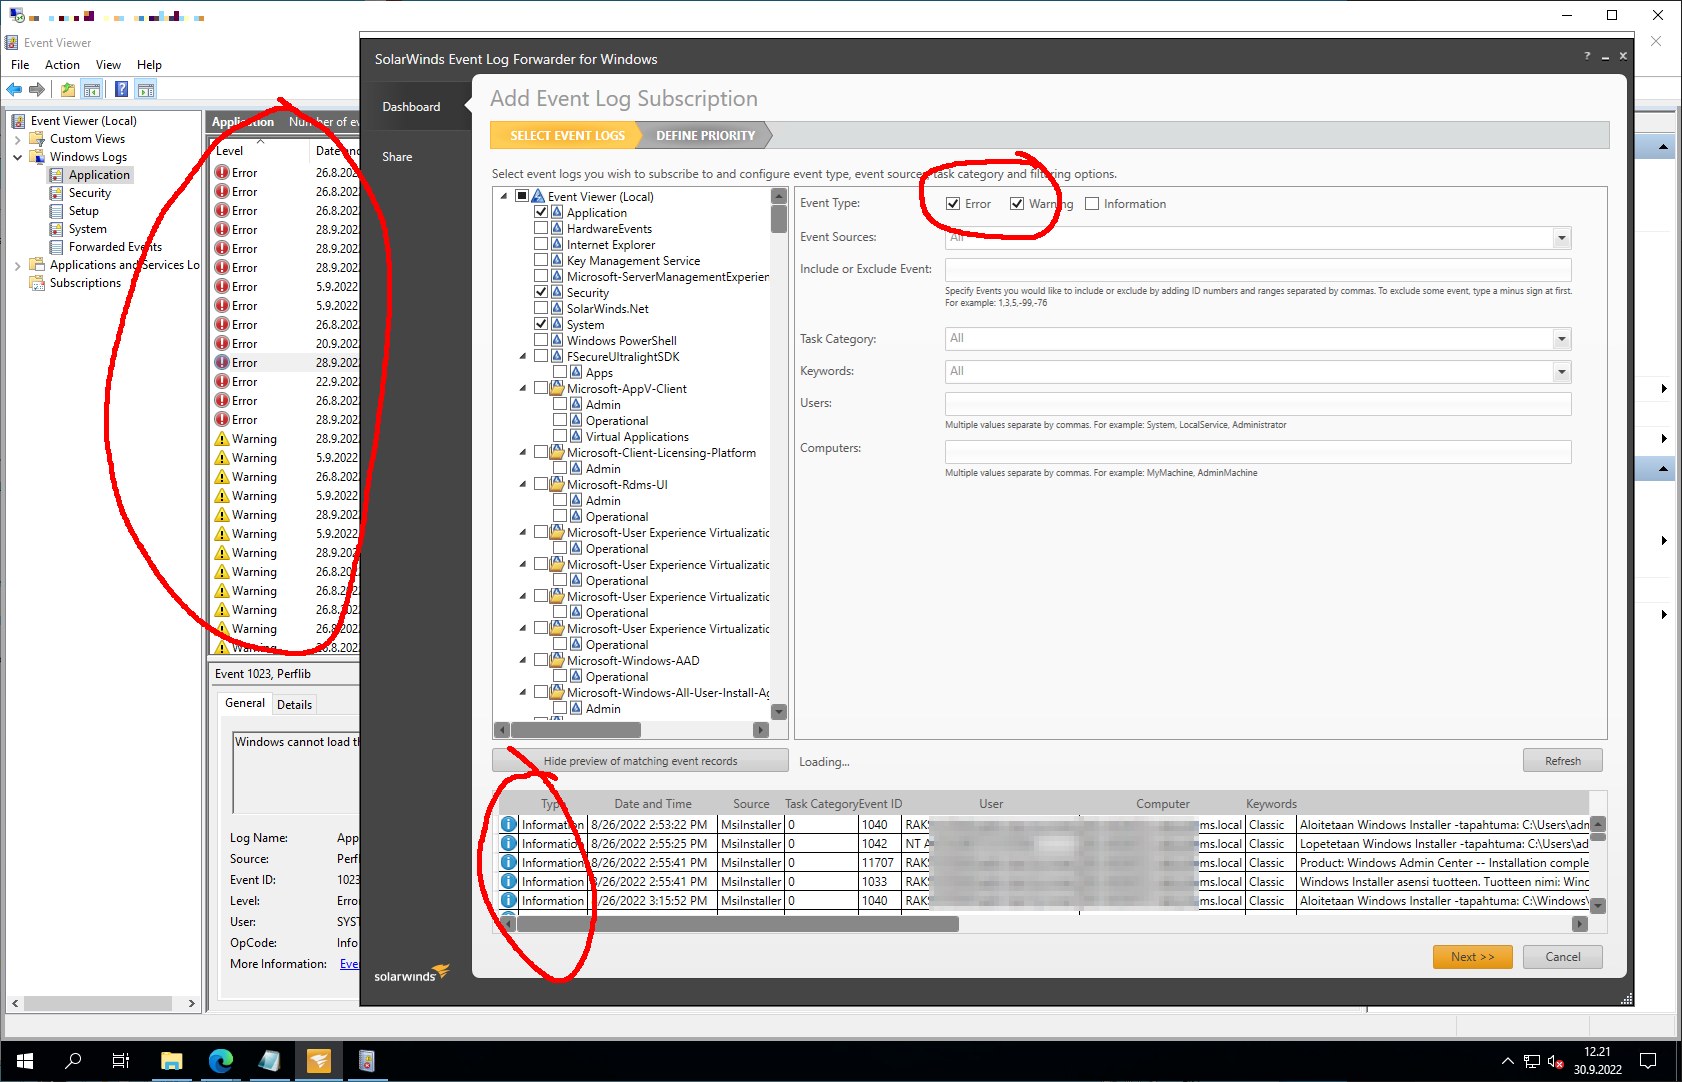Open Windows Search from the taskbar
Image resolution: width=1682 pixels, height=1082 pixels.
click(73, 1061)
